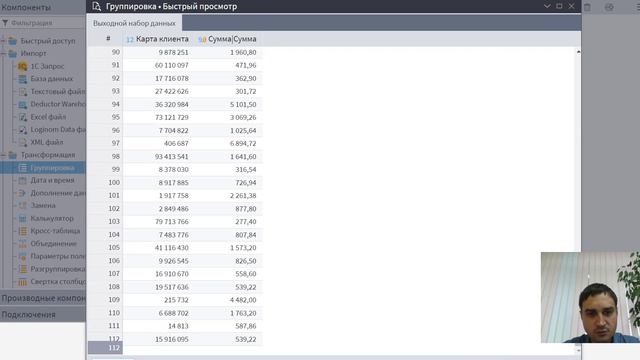The width and height of the screenshot is (640, 360).
Task: Click the scrollbar up arrow of data table
Action: pyautogui.click(x=578, y=52)
